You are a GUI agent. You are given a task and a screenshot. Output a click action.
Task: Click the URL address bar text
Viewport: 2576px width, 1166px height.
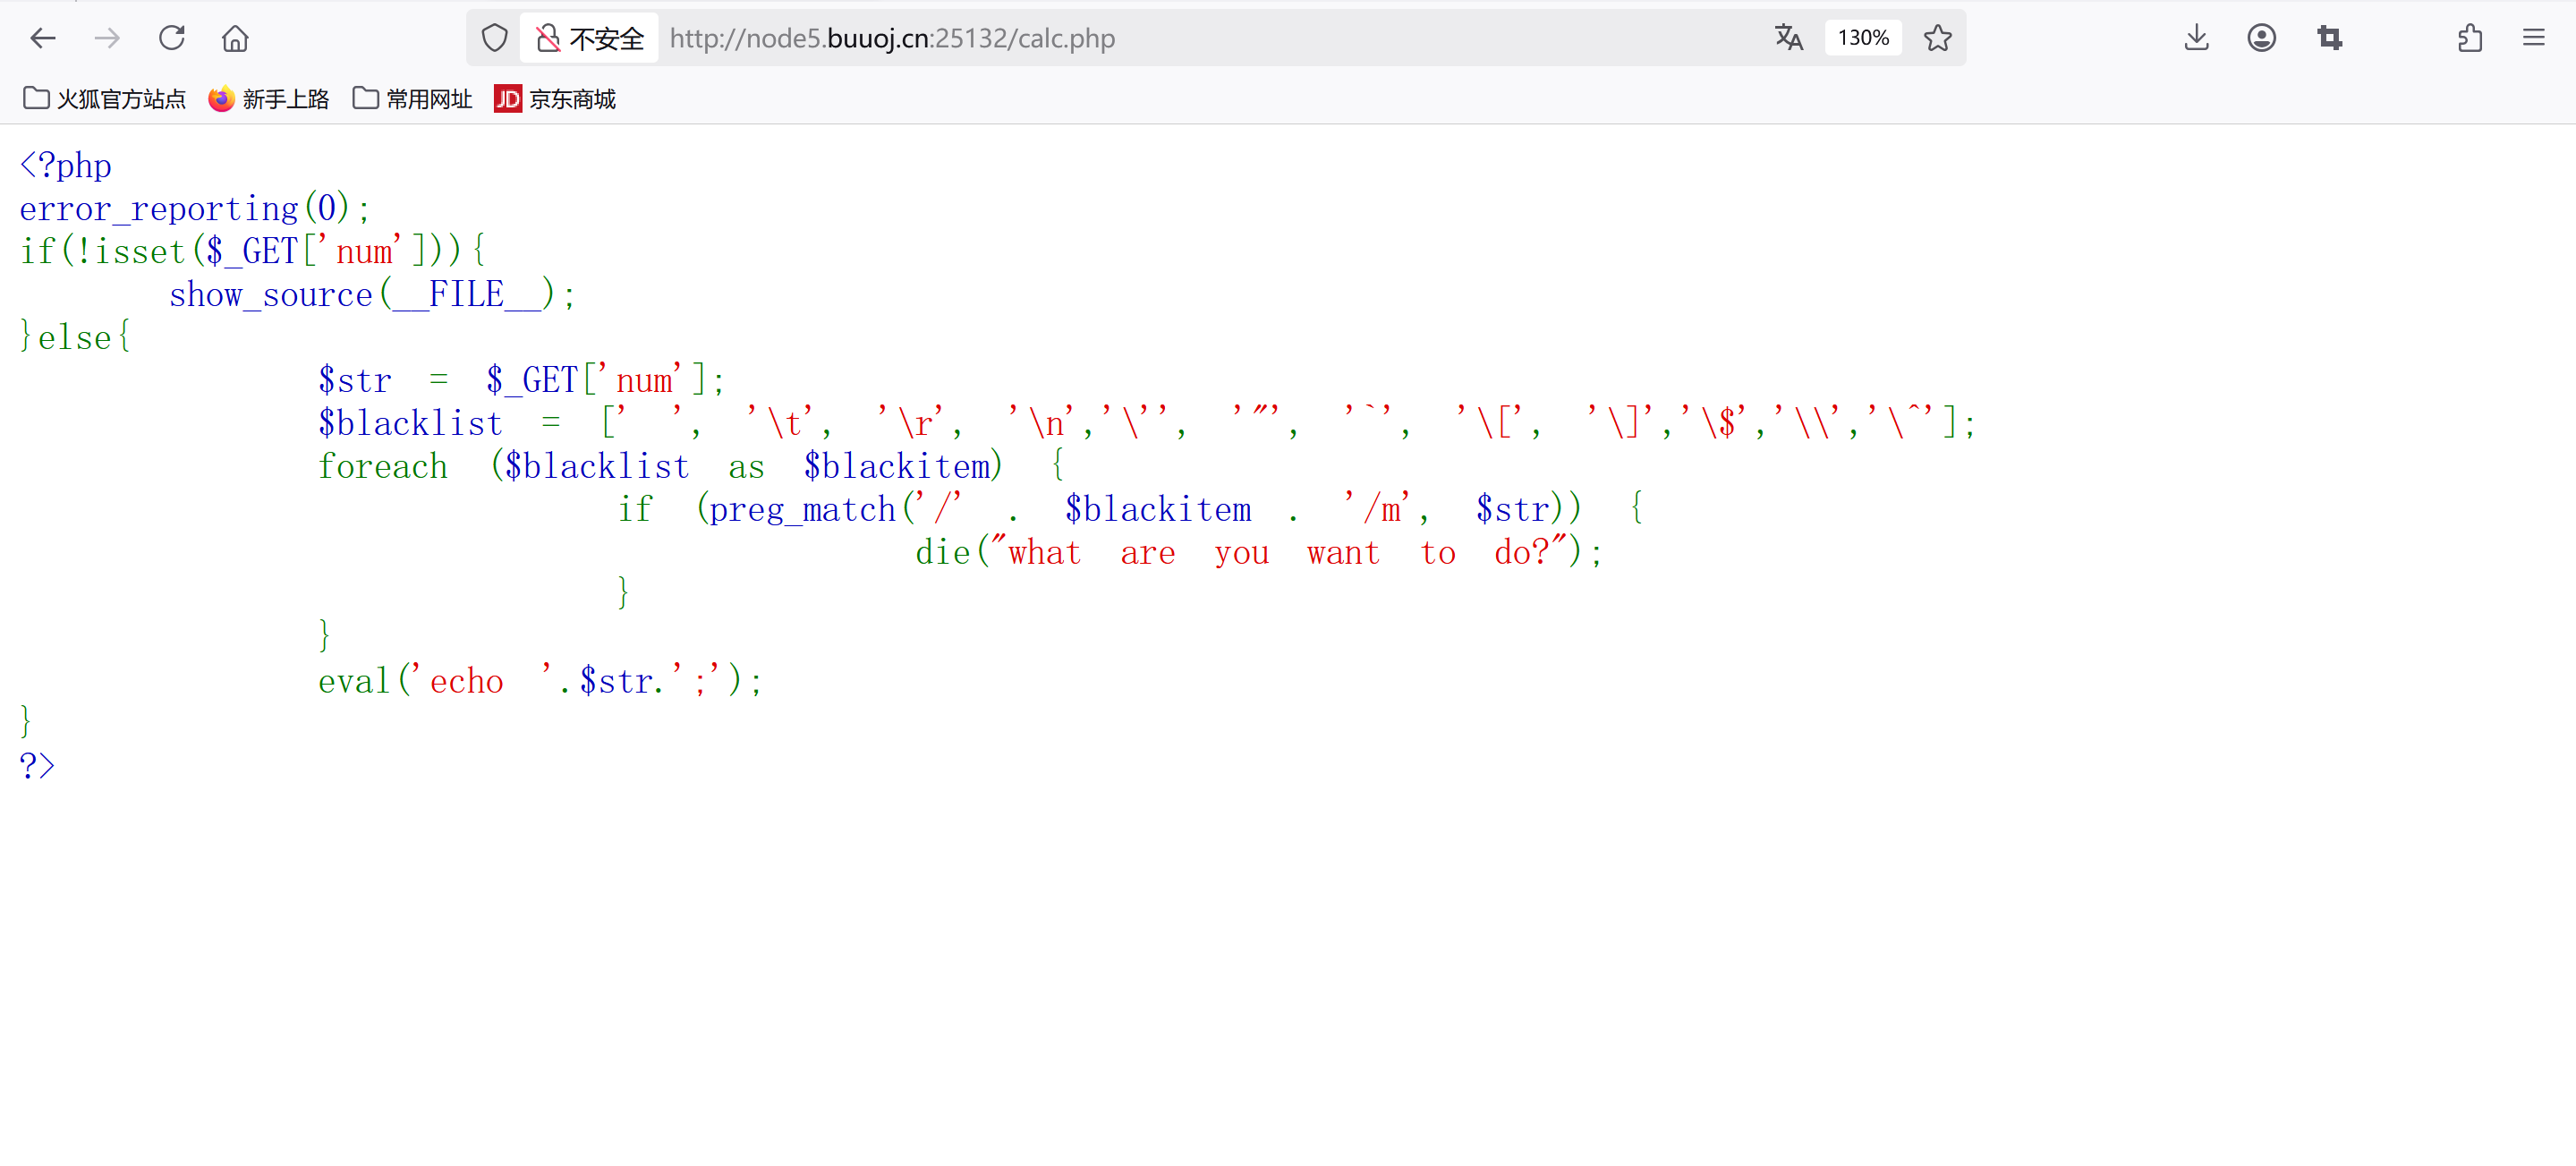[x=892, y=38]
